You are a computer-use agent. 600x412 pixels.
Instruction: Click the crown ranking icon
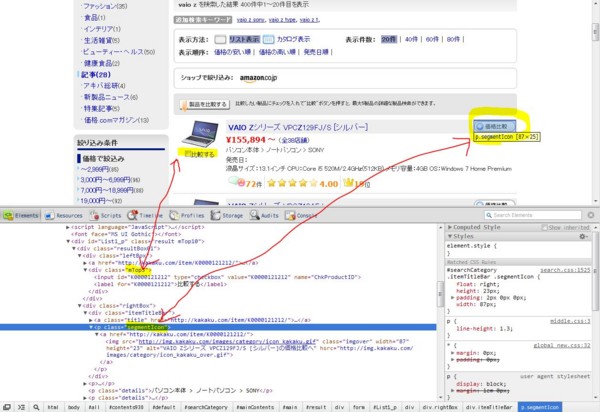348,183
